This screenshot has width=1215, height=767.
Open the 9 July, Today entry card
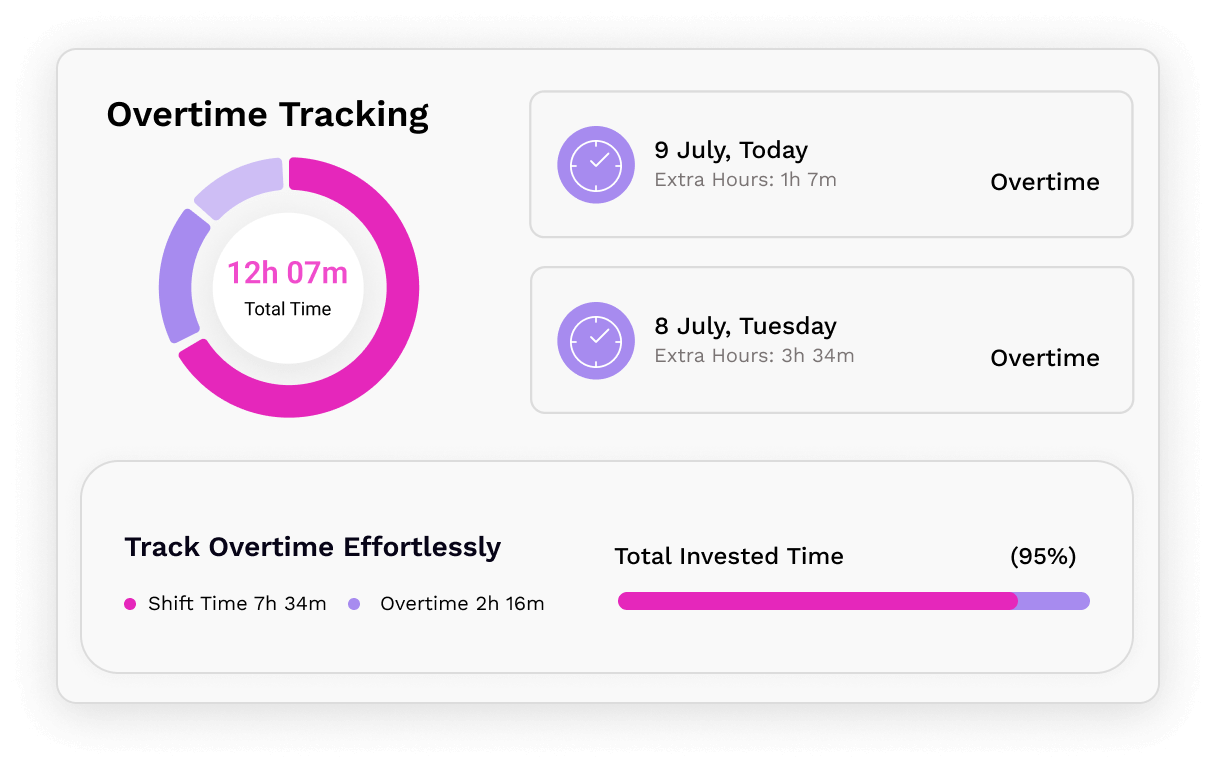pos(831,165)
